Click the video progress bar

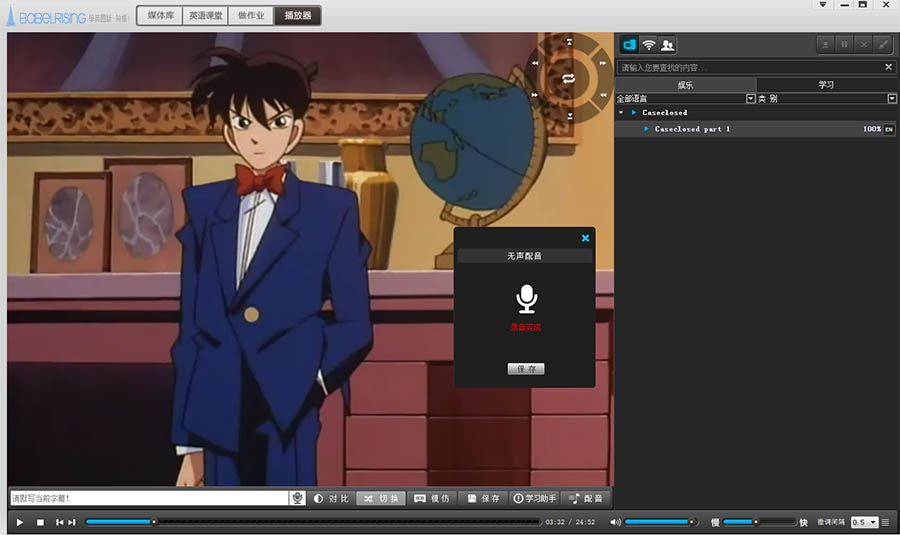point(313,522)
